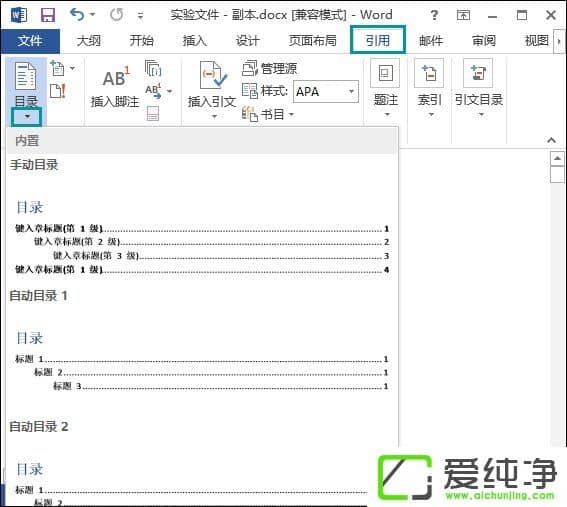Click the Update Table icon with exclamation mark
Screen dimensions: 567x507
coord(58,91)
